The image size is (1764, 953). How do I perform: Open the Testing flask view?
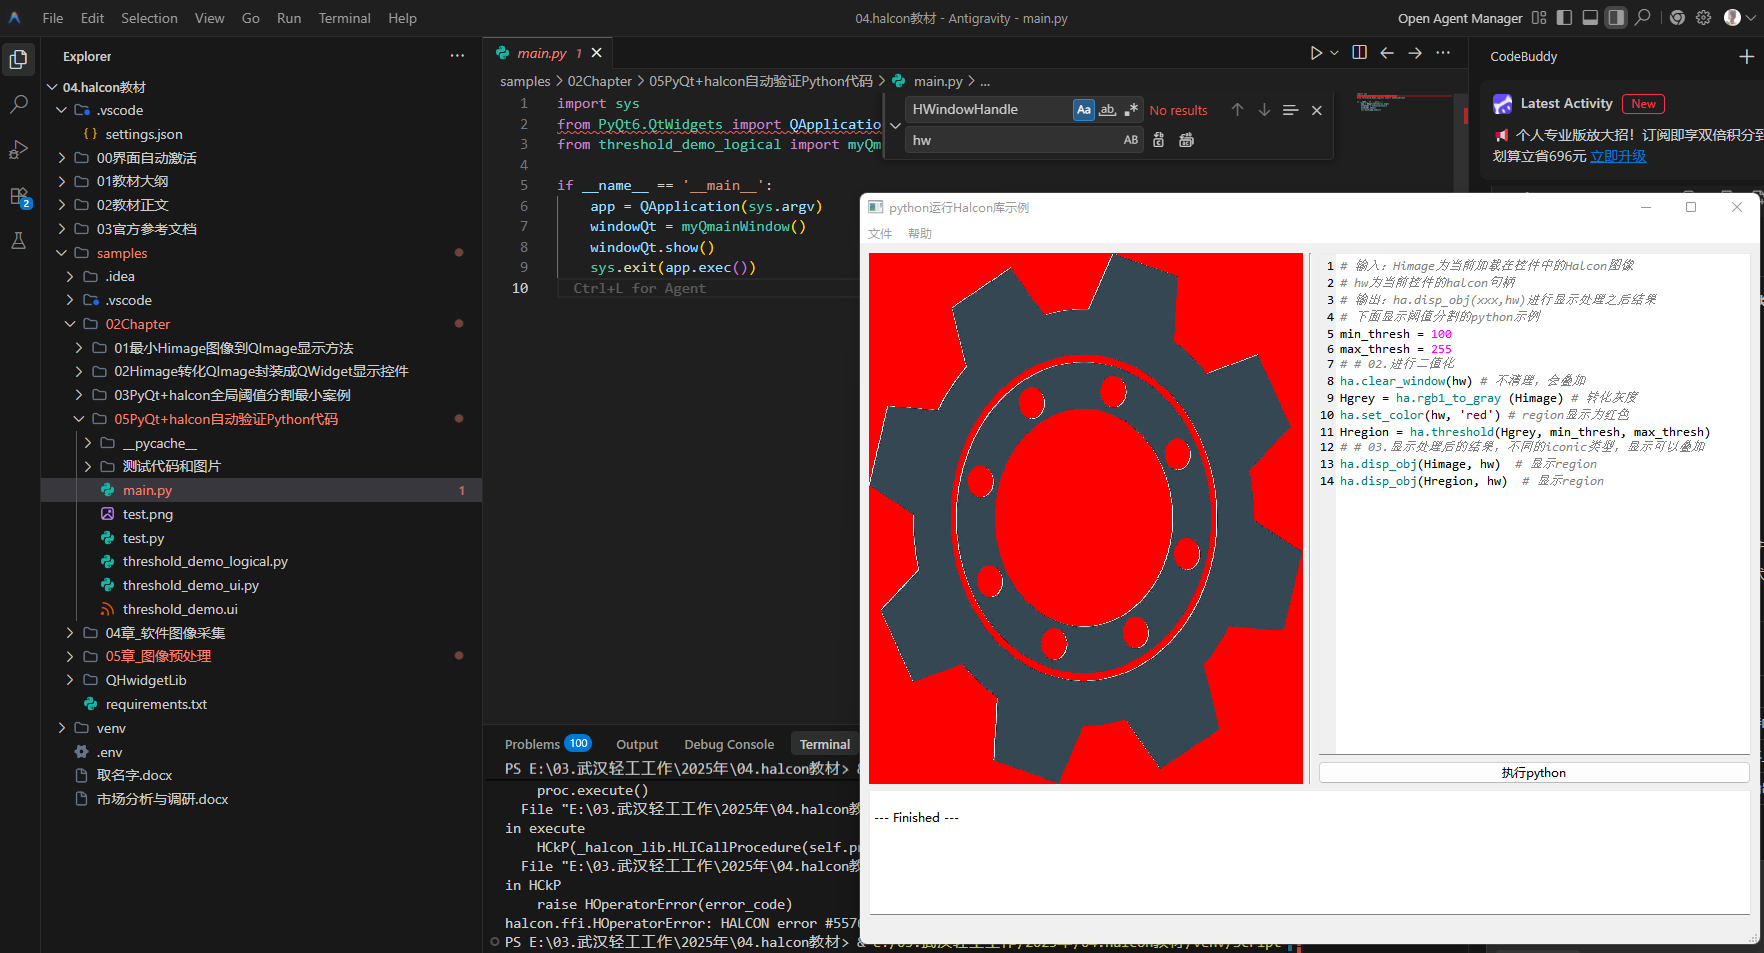18,241
